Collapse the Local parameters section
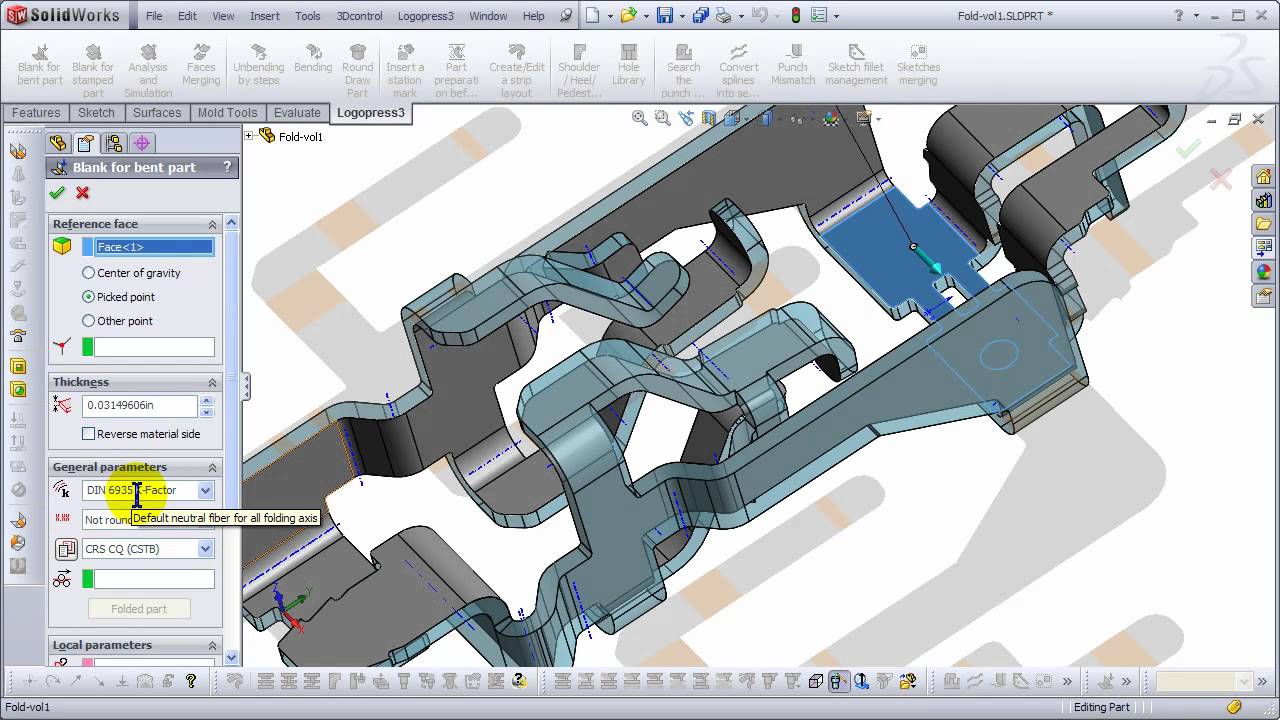This screenshot has width=1280, height=720. [212, 645]
